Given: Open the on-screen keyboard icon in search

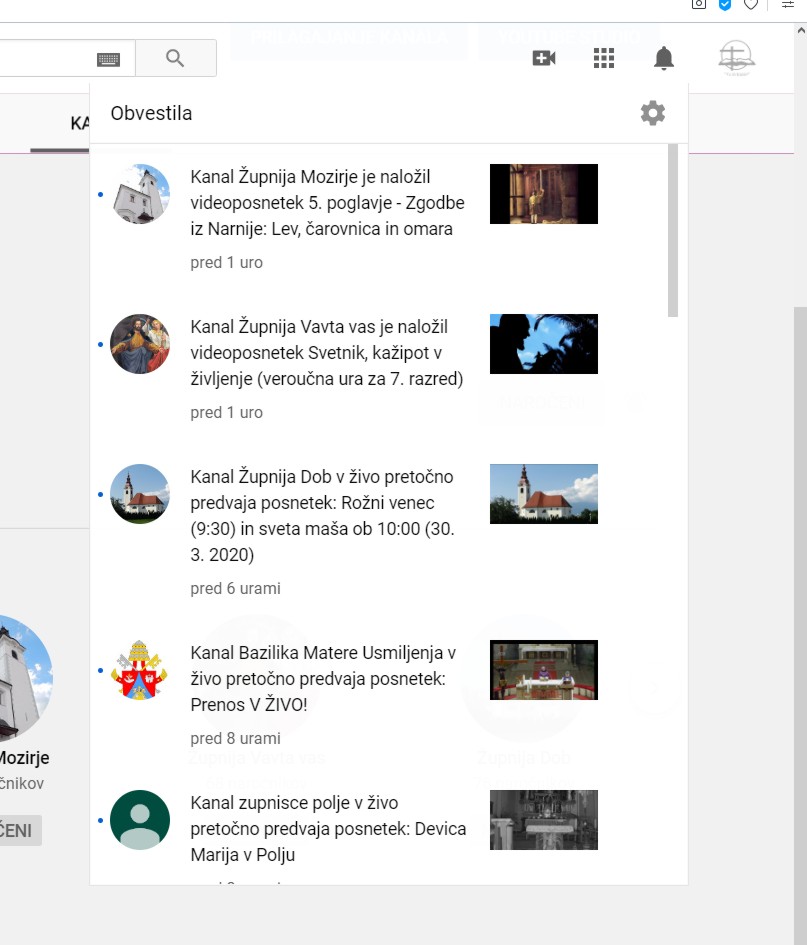Looking at the screenshot, I should tap(108, 59).
